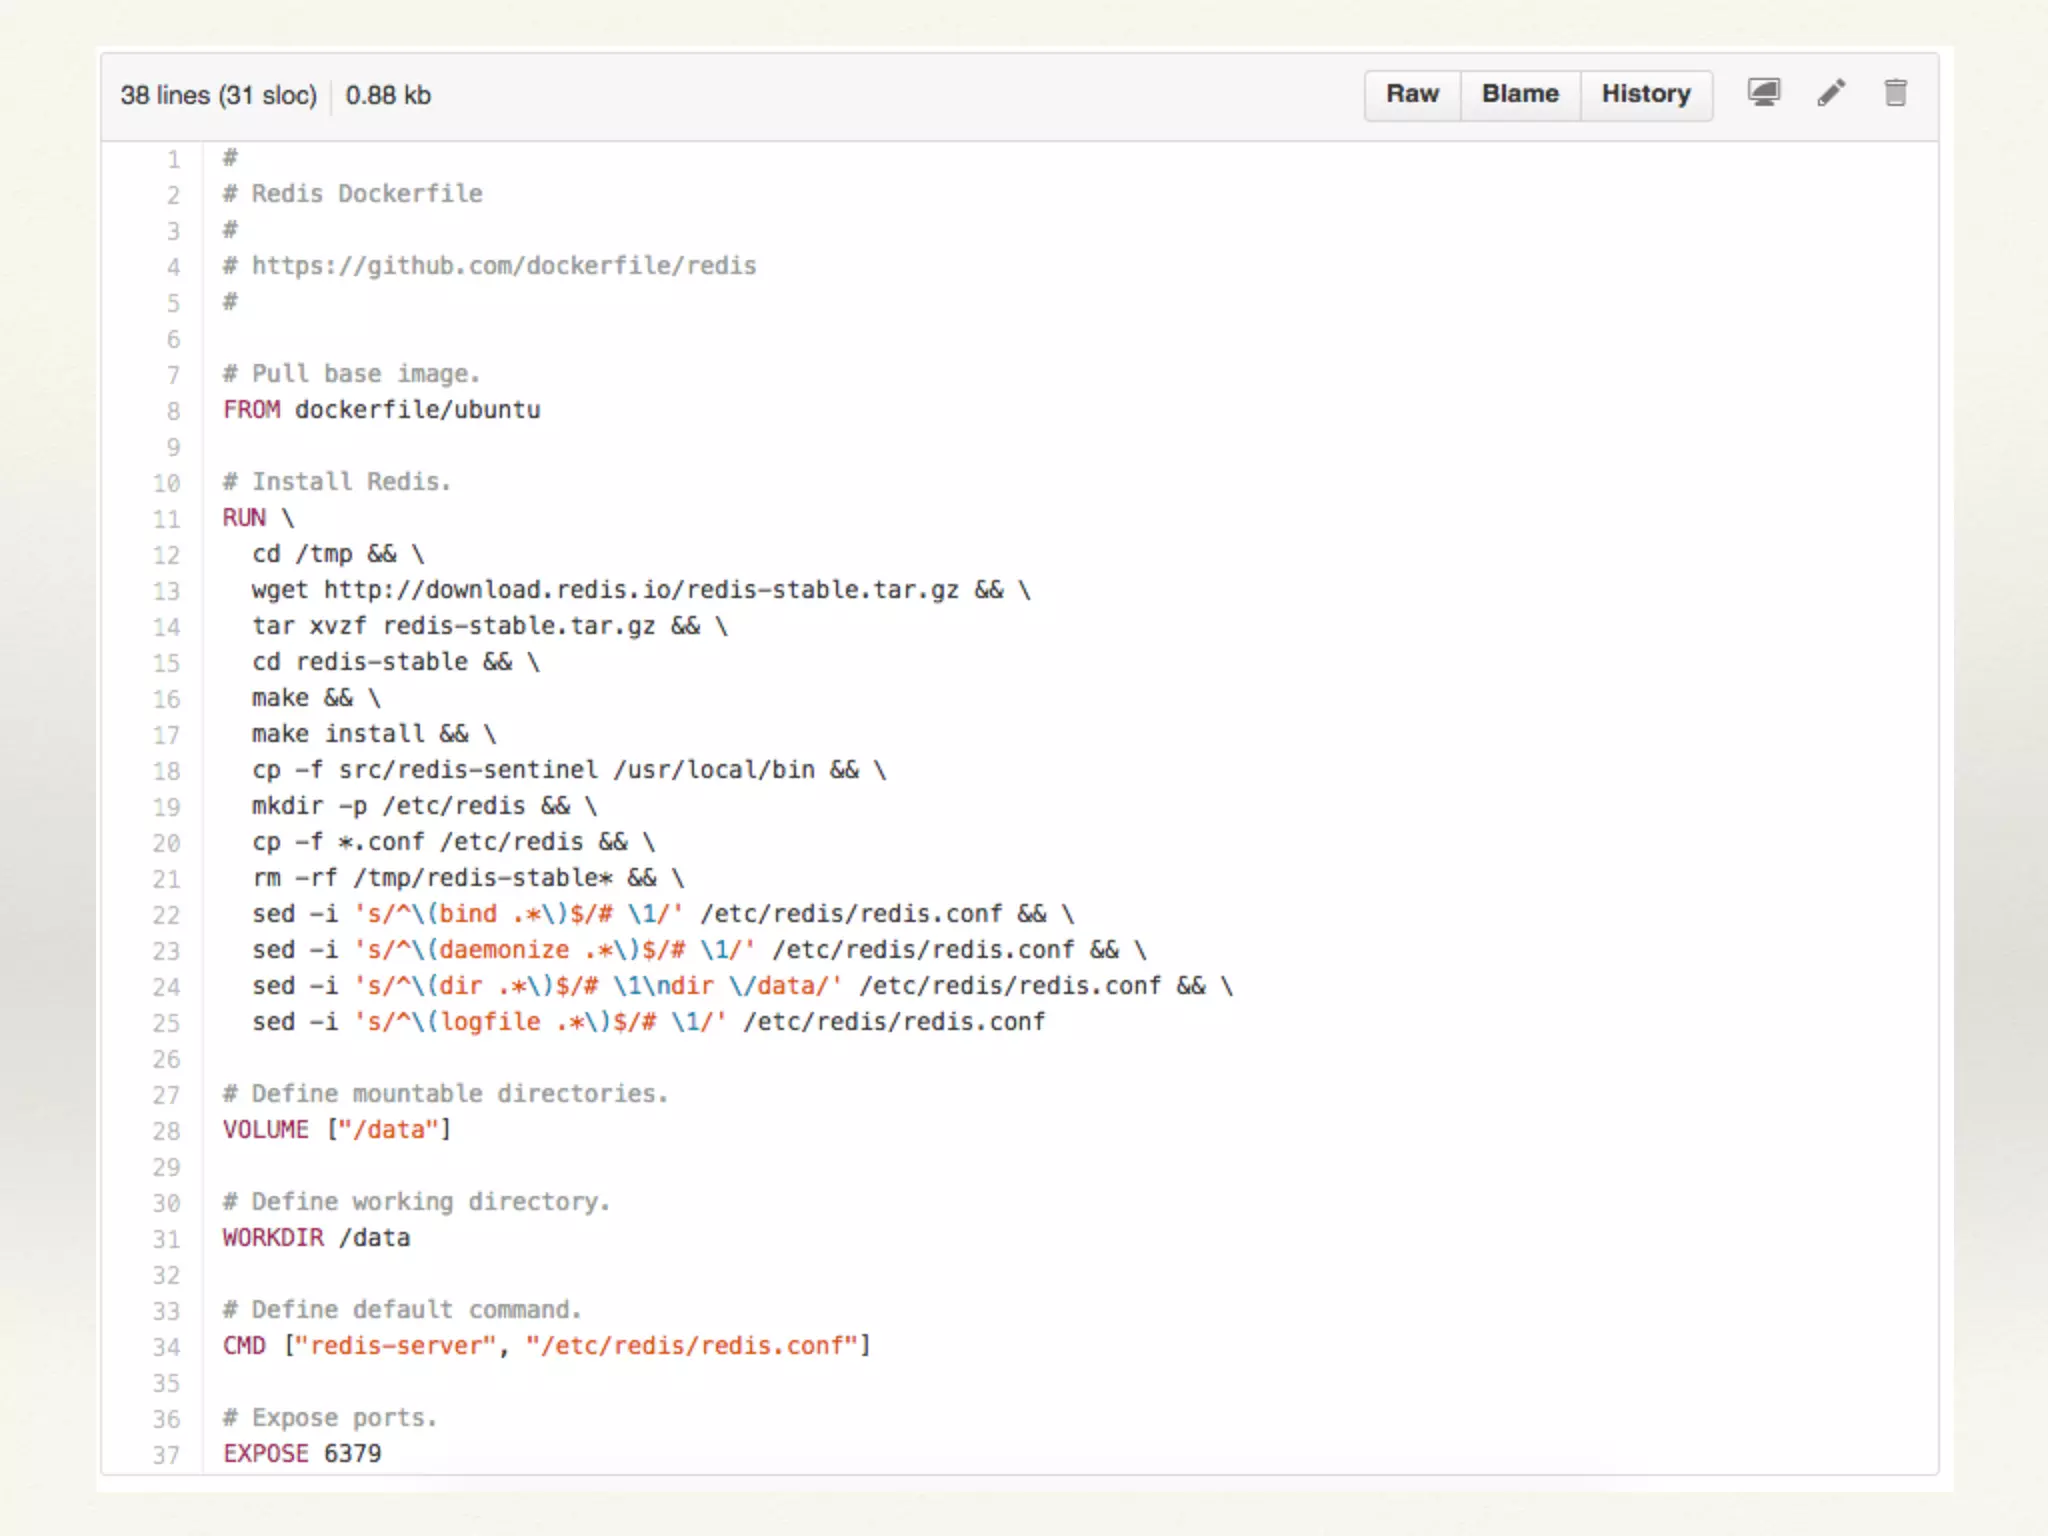Open the Blame view
Viewport: 2048px width, 1536px height.
pos(1520,94)
